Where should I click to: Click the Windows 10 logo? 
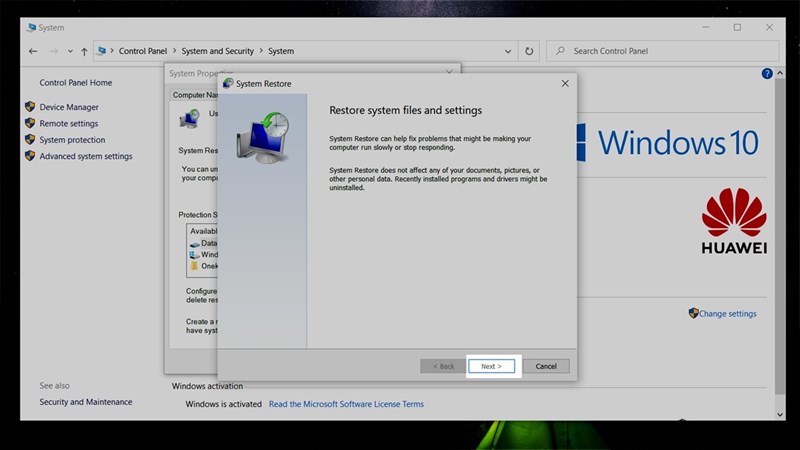point(667,142)
